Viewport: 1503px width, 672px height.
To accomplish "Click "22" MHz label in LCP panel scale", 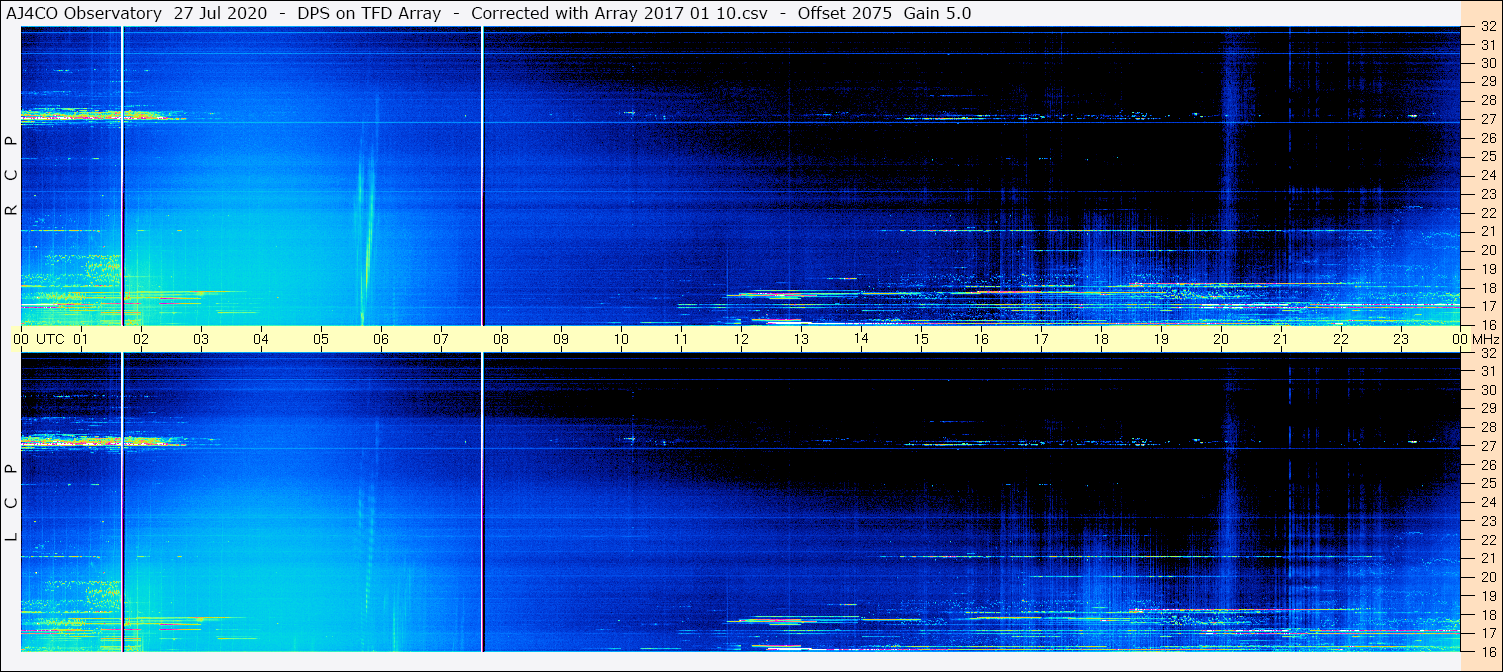I will click(x=1488, y=539).
